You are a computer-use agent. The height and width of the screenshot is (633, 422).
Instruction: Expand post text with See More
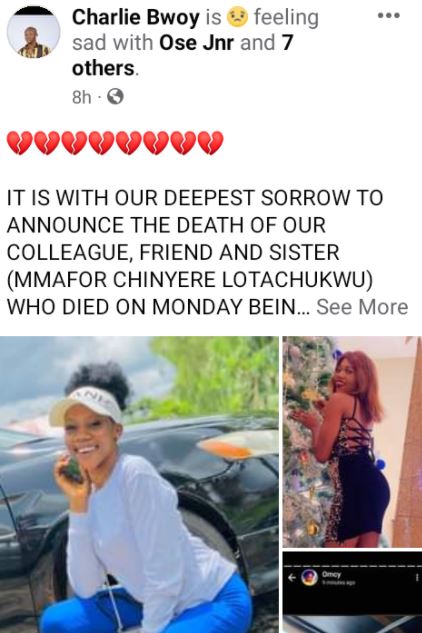(x=362, y=307)
